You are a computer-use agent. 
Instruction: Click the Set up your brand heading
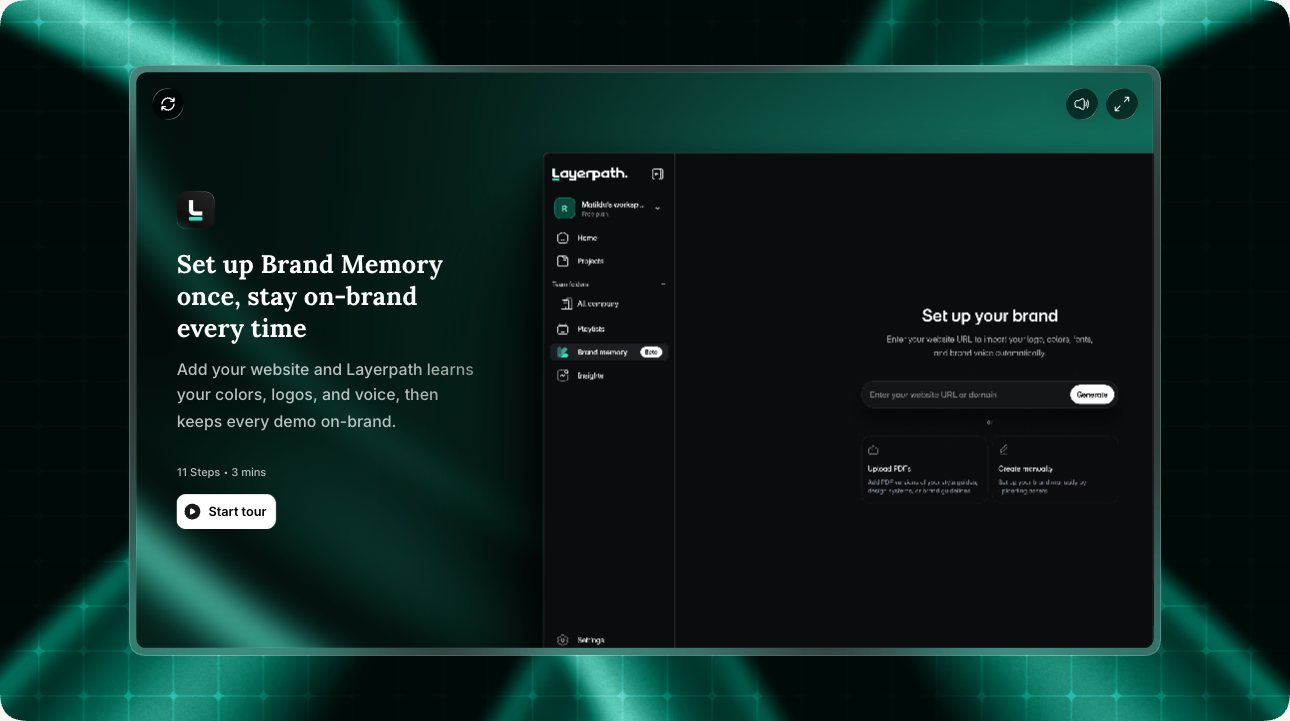coord(989,316)
